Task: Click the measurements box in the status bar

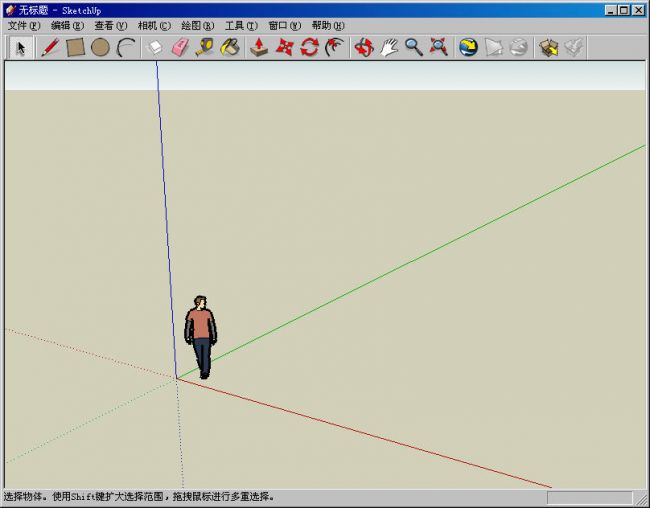Action: [589, 498]
